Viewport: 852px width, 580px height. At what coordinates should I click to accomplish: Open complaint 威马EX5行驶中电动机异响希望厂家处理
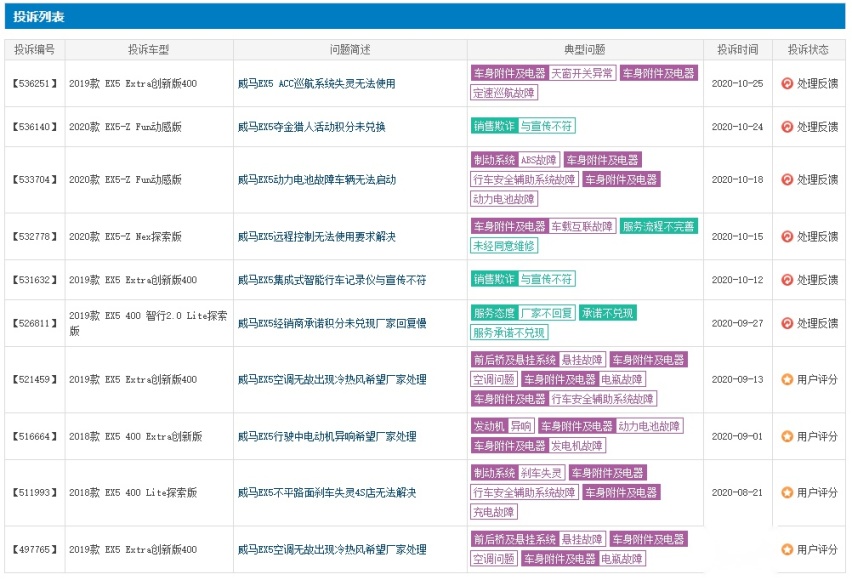coord(327,436)
